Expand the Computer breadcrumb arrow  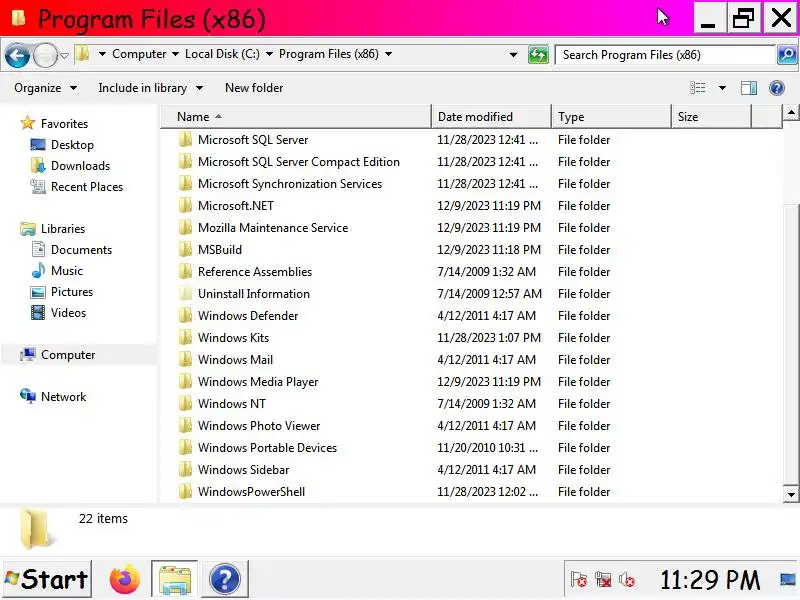click(x=175, y=54)
